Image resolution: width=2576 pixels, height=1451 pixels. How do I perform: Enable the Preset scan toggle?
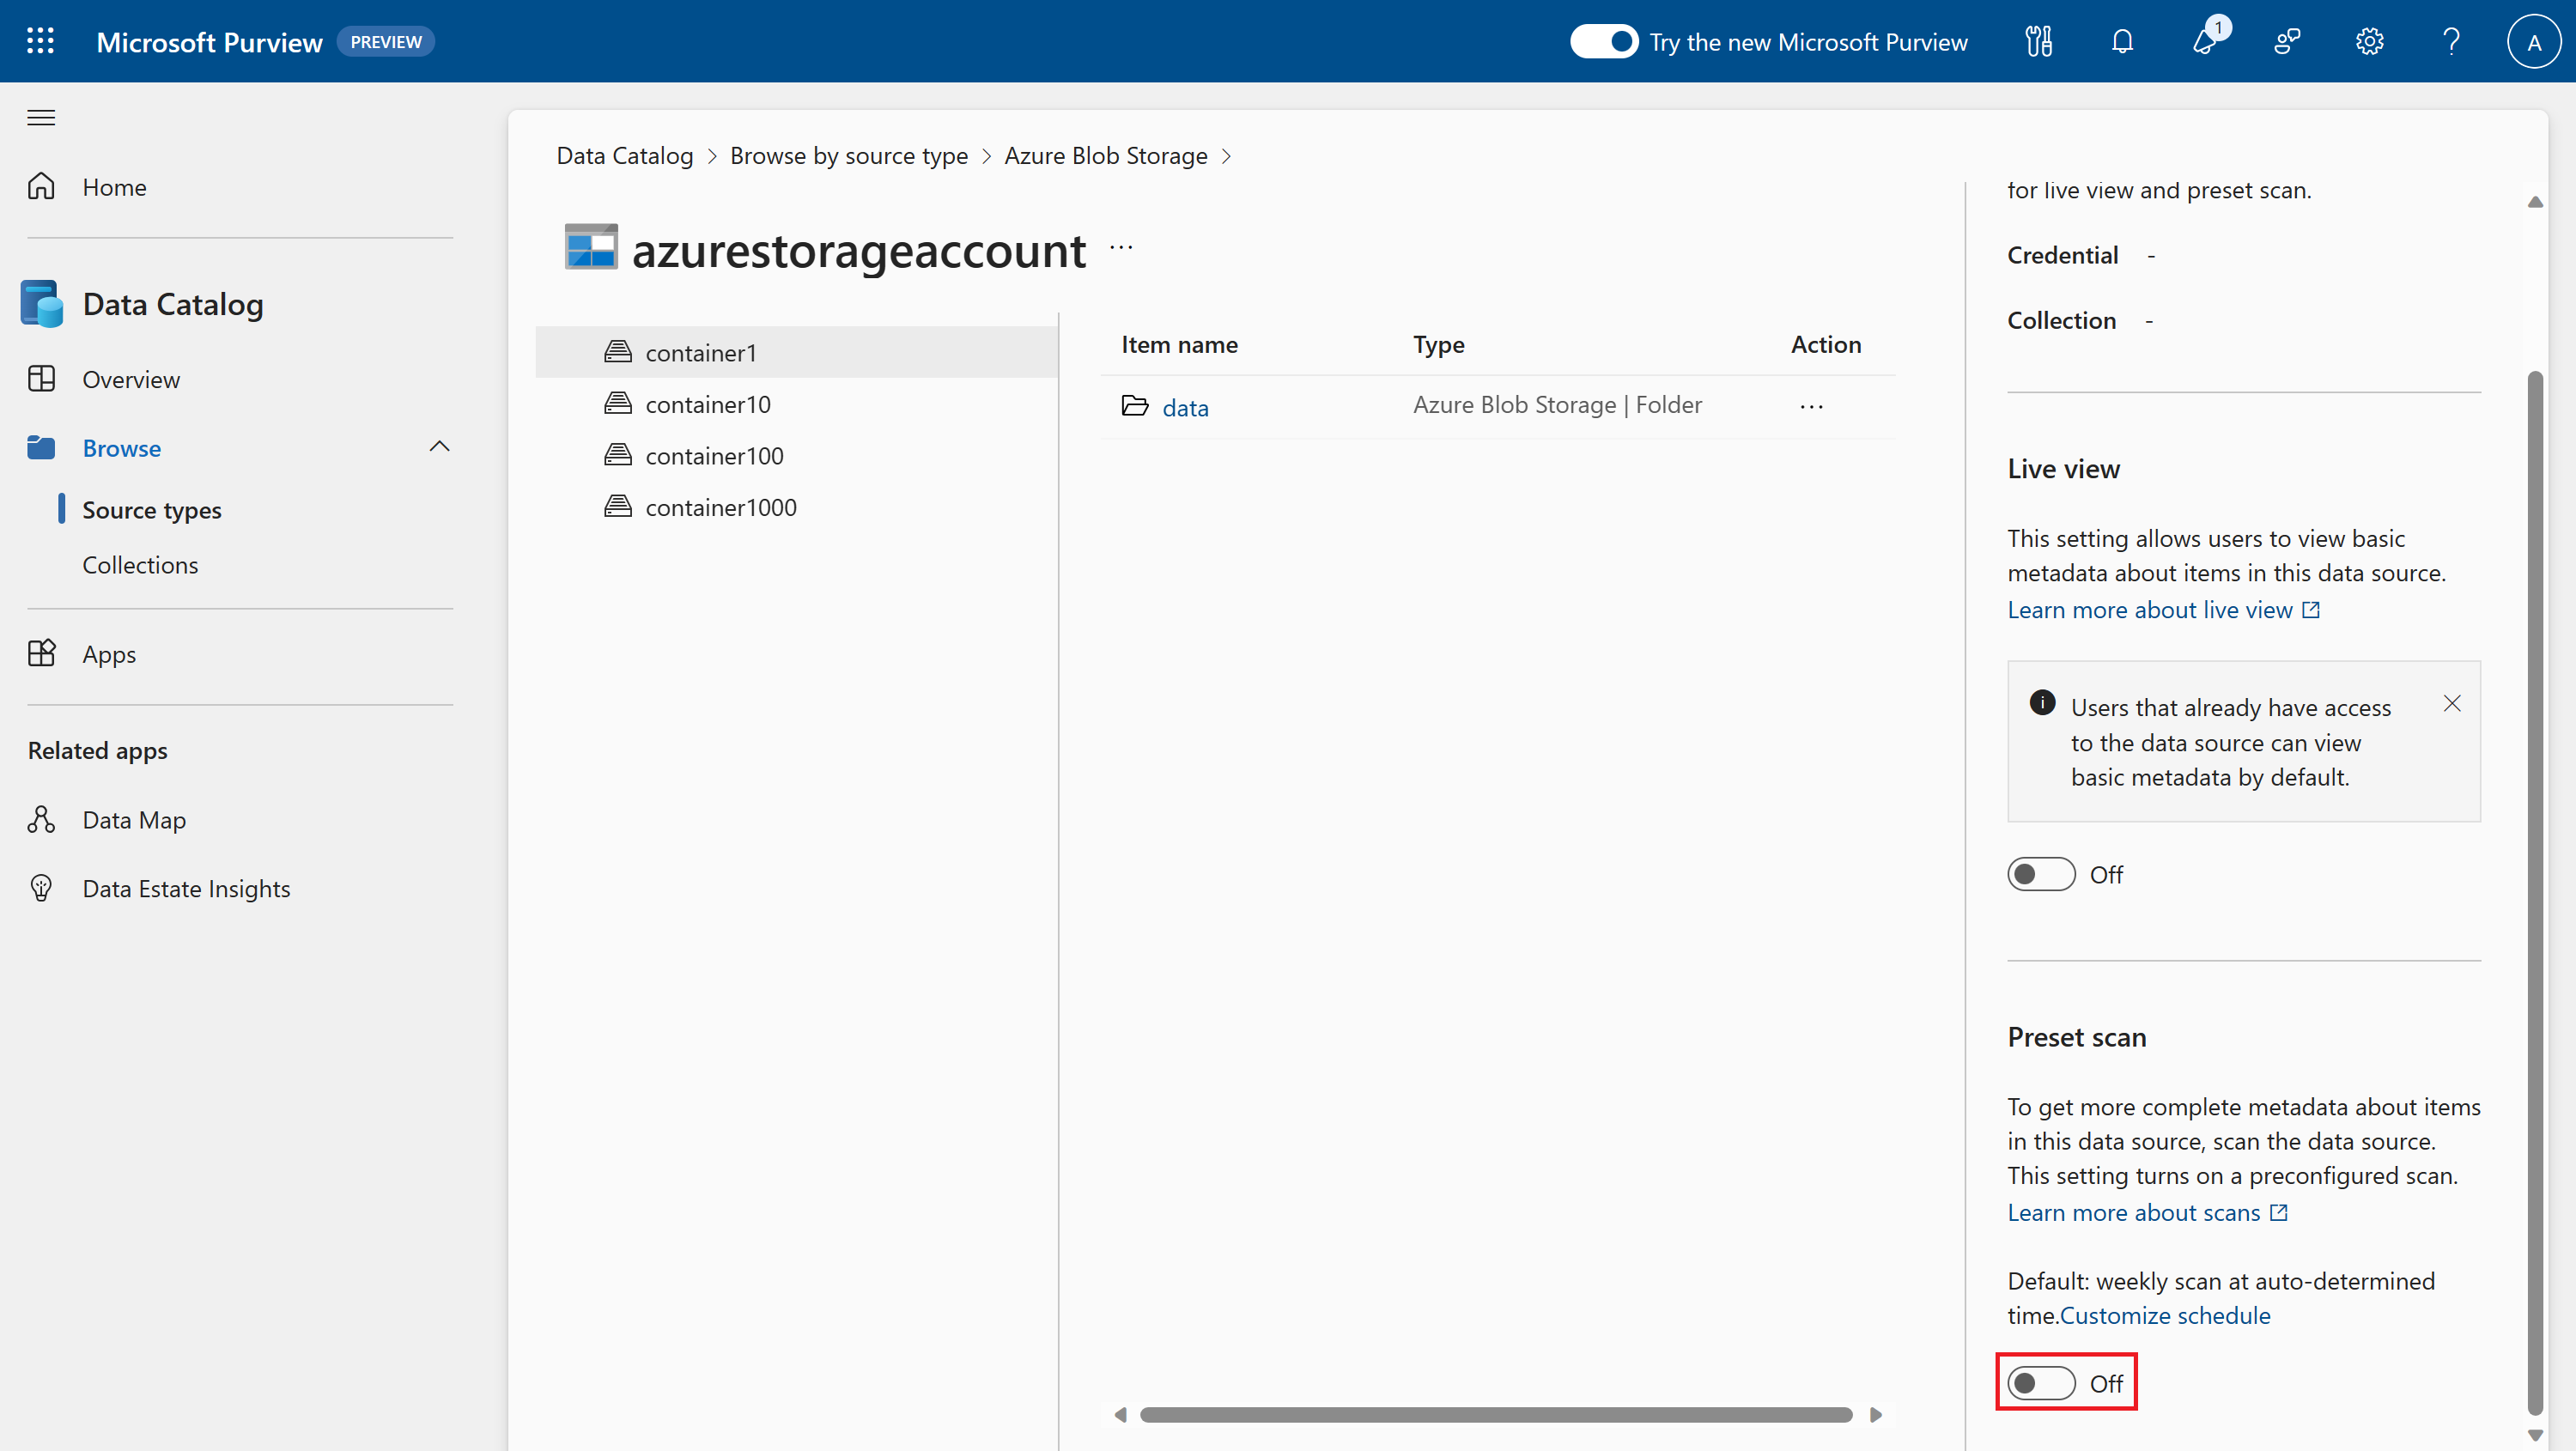point(2041,1383)
